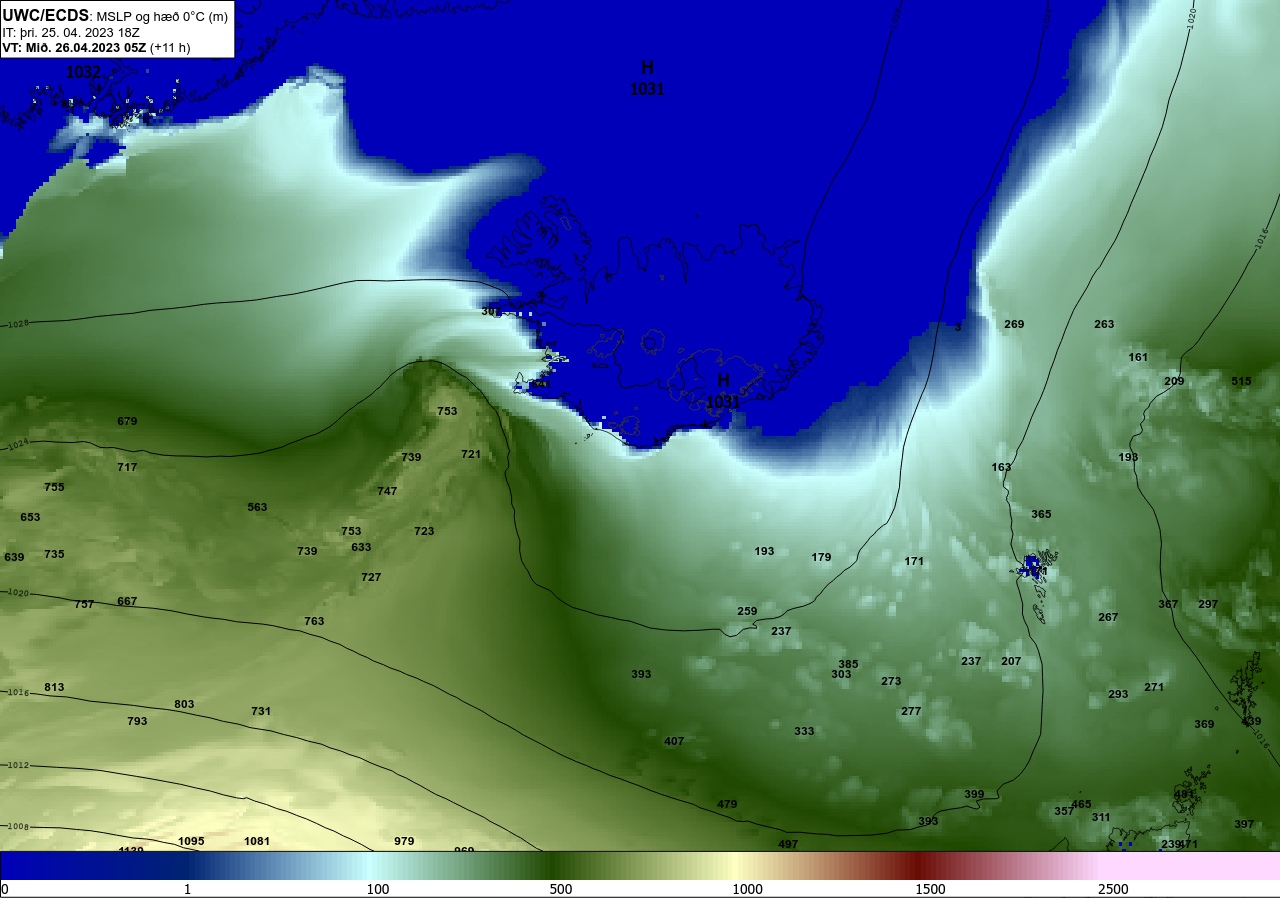Viewport: 1280px width, 898px height.
Task: Select the value 747 on the map
Action: coord(387,491)
